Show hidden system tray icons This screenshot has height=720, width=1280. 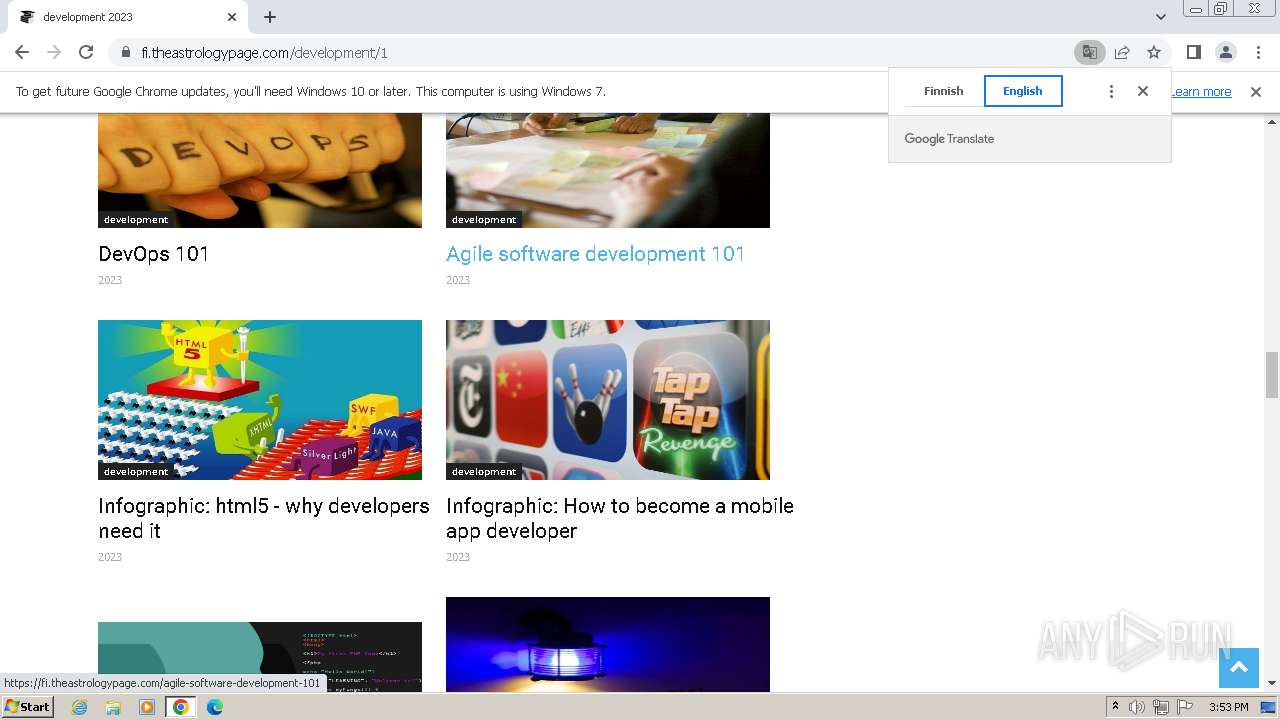click(x=1115, y=707)
